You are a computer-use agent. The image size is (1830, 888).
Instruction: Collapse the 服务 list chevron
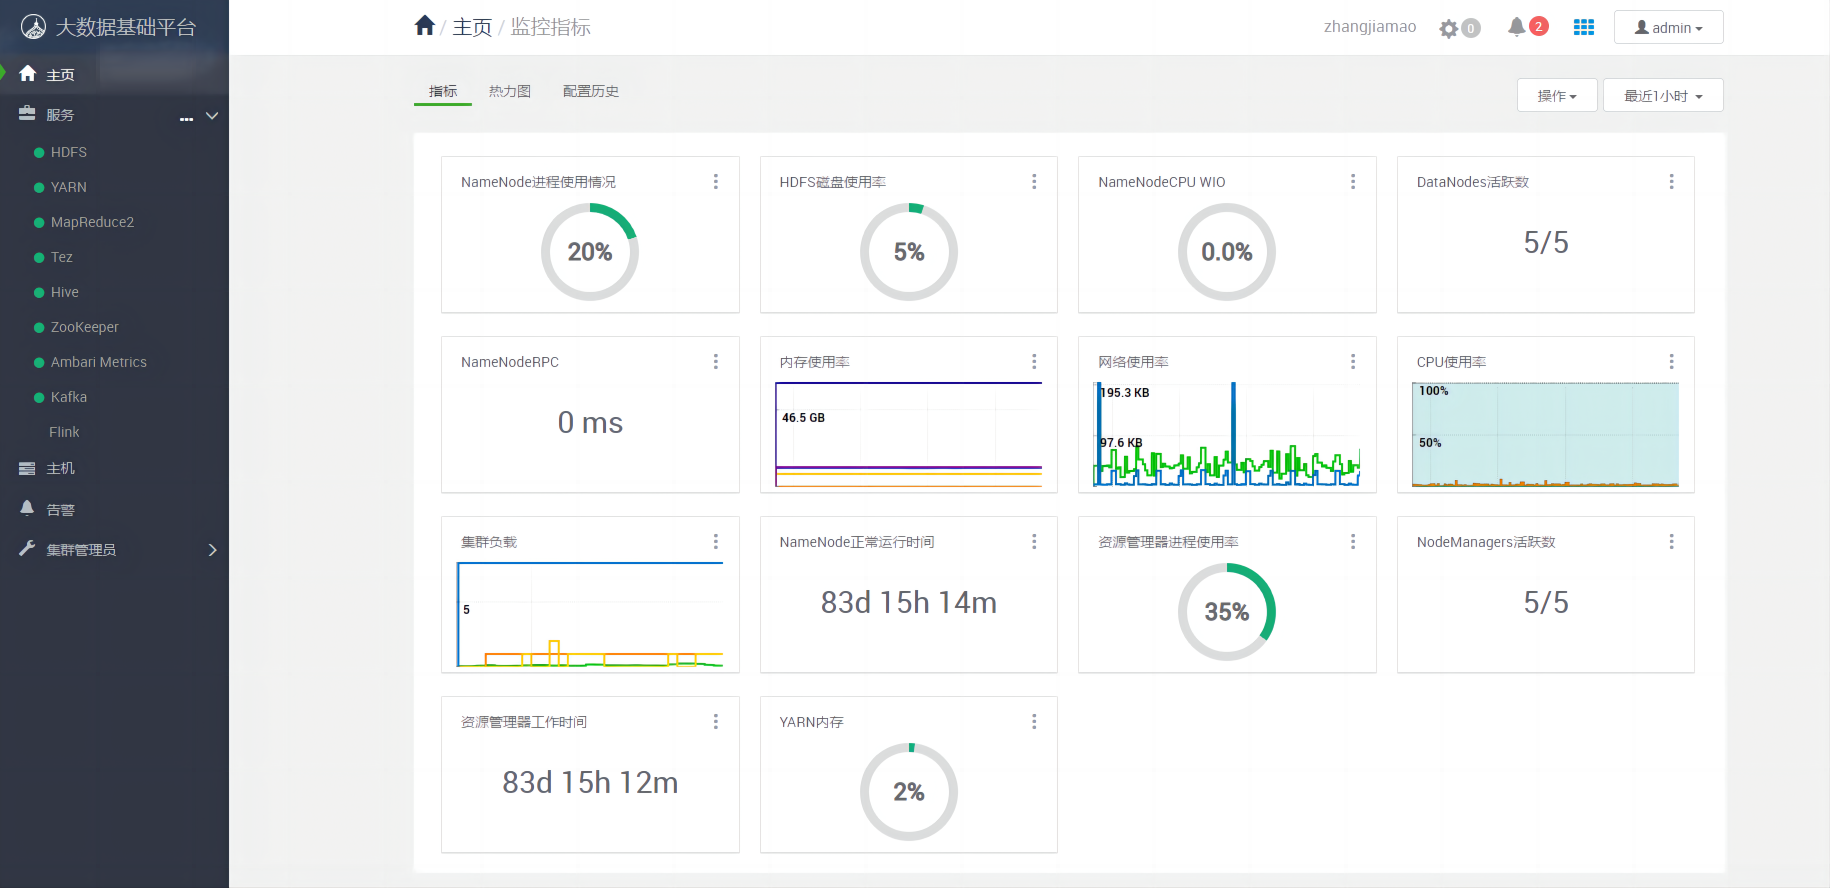(212, 116)
